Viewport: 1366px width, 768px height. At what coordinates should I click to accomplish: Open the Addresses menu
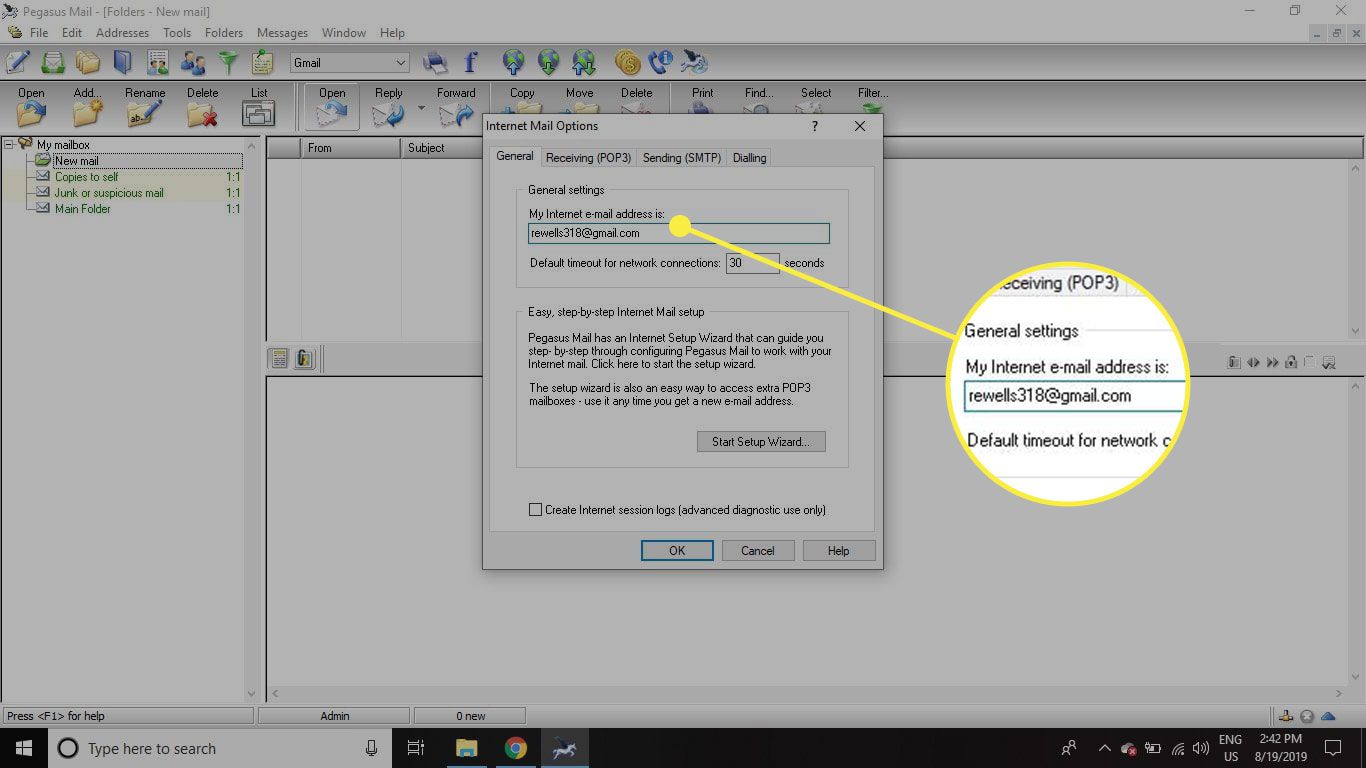click(x=122, y=33)
